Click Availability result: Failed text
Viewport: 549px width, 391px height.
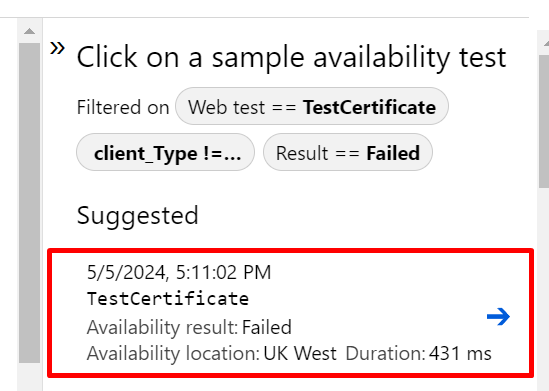point(189,327)
